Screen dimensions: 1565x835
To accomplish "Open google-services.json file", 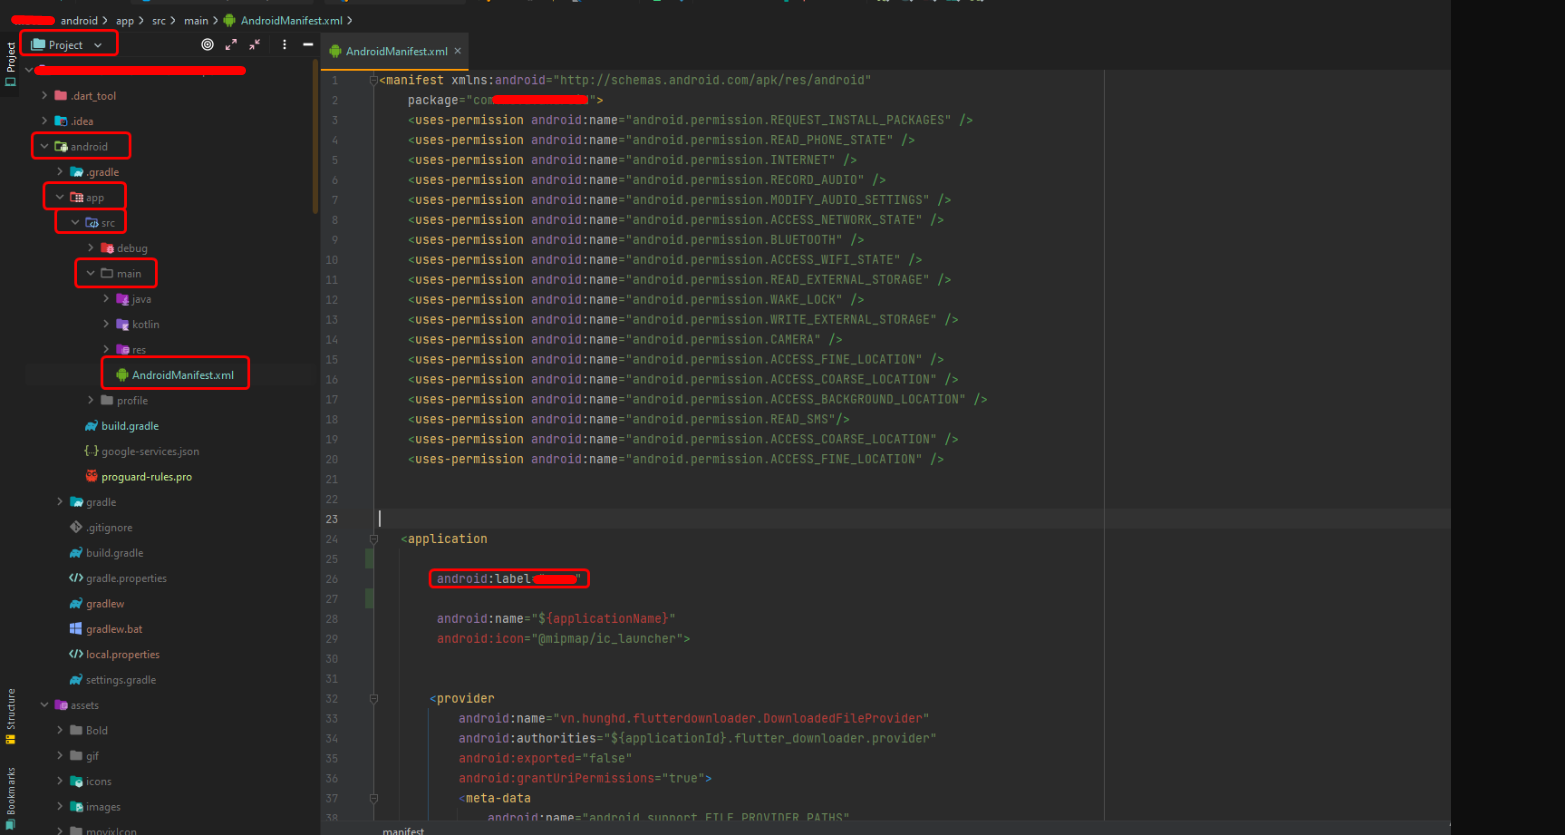I will point(149,452).
